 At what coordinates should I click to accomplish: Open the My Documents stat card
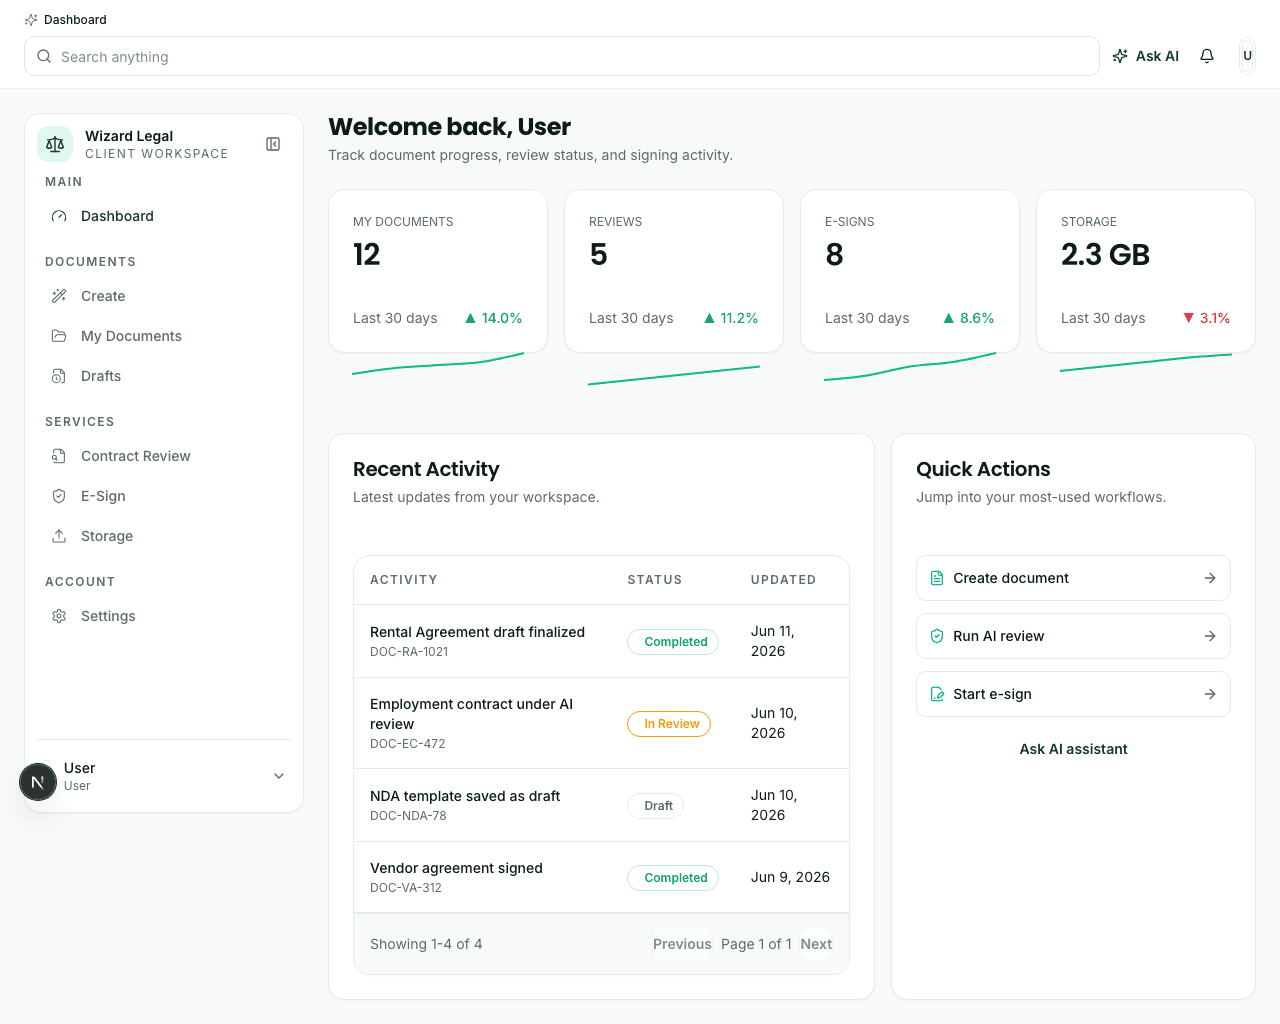pyautogui.click(x=438, y=271)
